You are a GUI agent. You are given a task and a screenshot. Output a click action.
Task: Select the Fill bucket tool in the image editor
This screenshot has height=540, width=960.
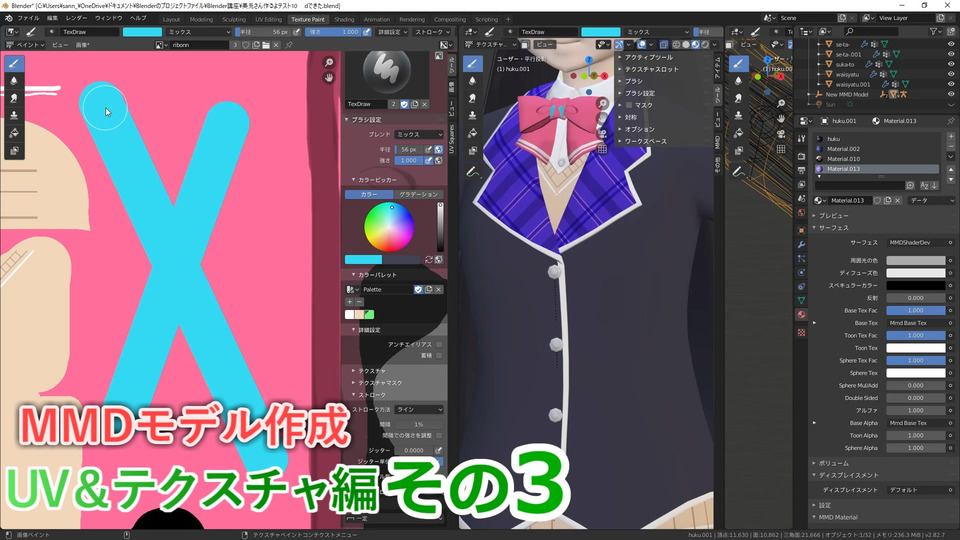13,133
